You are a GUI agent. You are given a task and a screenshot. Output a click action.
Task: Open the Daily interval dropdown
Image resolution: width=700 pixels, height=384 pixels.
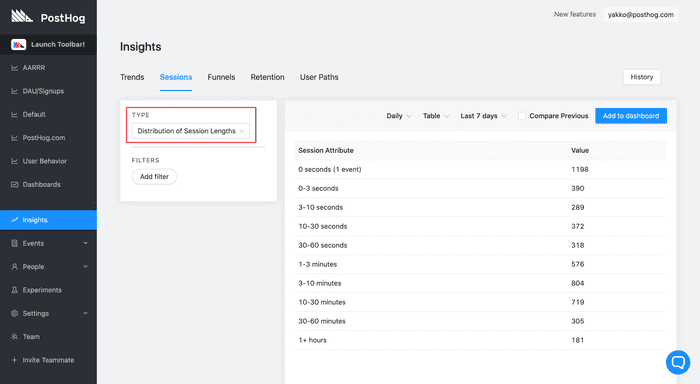click(399, 116)
